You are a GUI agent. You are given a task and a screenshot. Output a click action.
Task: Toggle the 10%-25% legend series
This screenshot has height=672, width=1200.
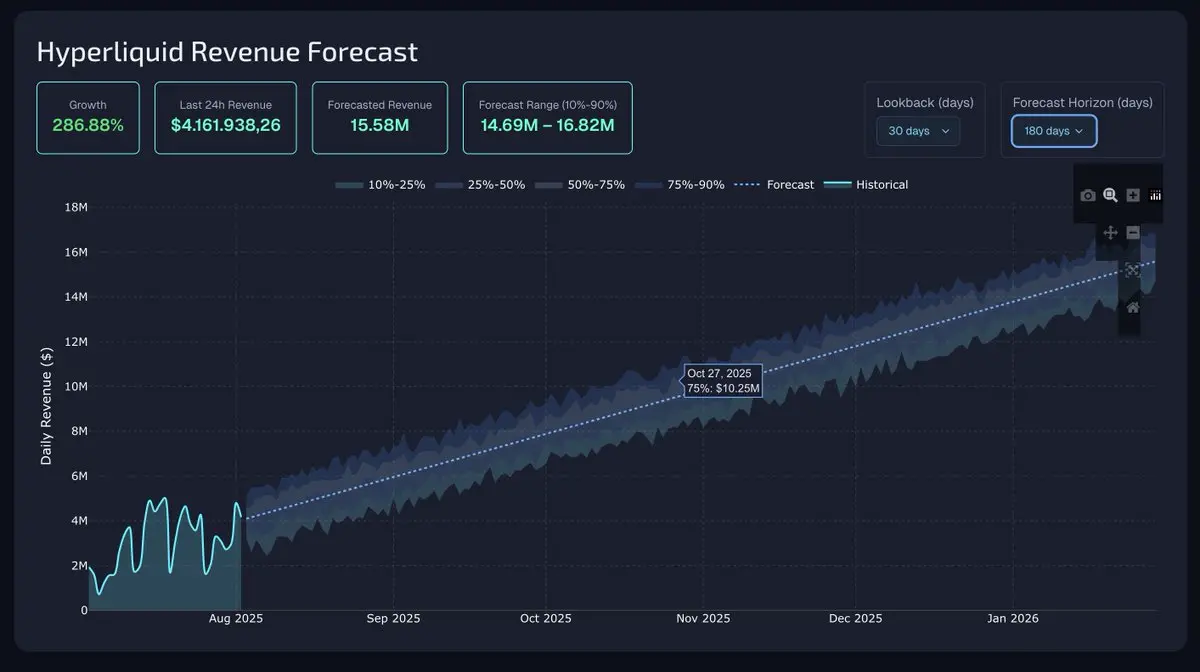coord(380,185)
